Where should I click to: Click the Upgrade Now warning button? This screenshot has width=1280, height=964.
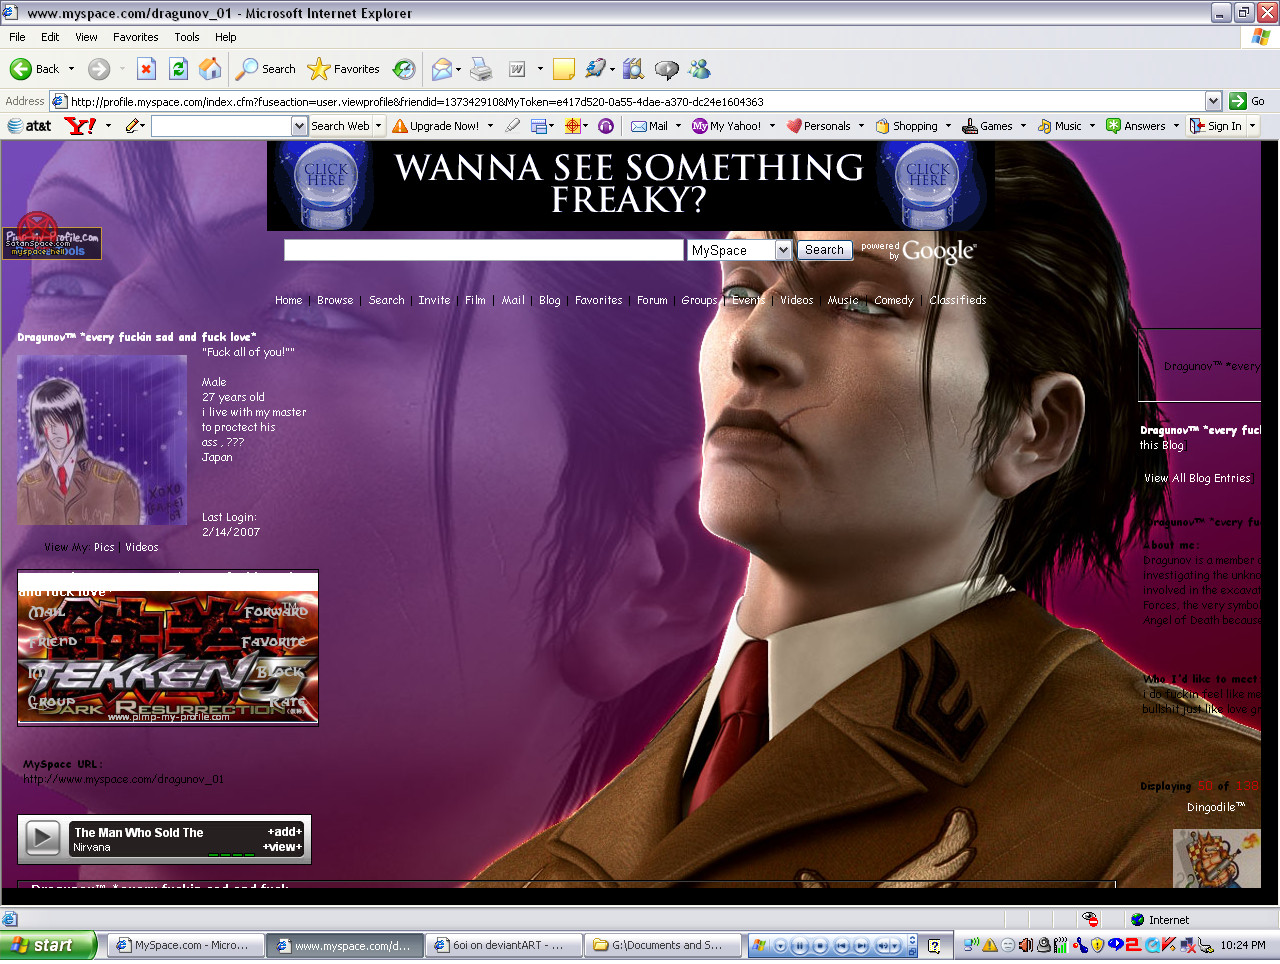click(436, 126)
